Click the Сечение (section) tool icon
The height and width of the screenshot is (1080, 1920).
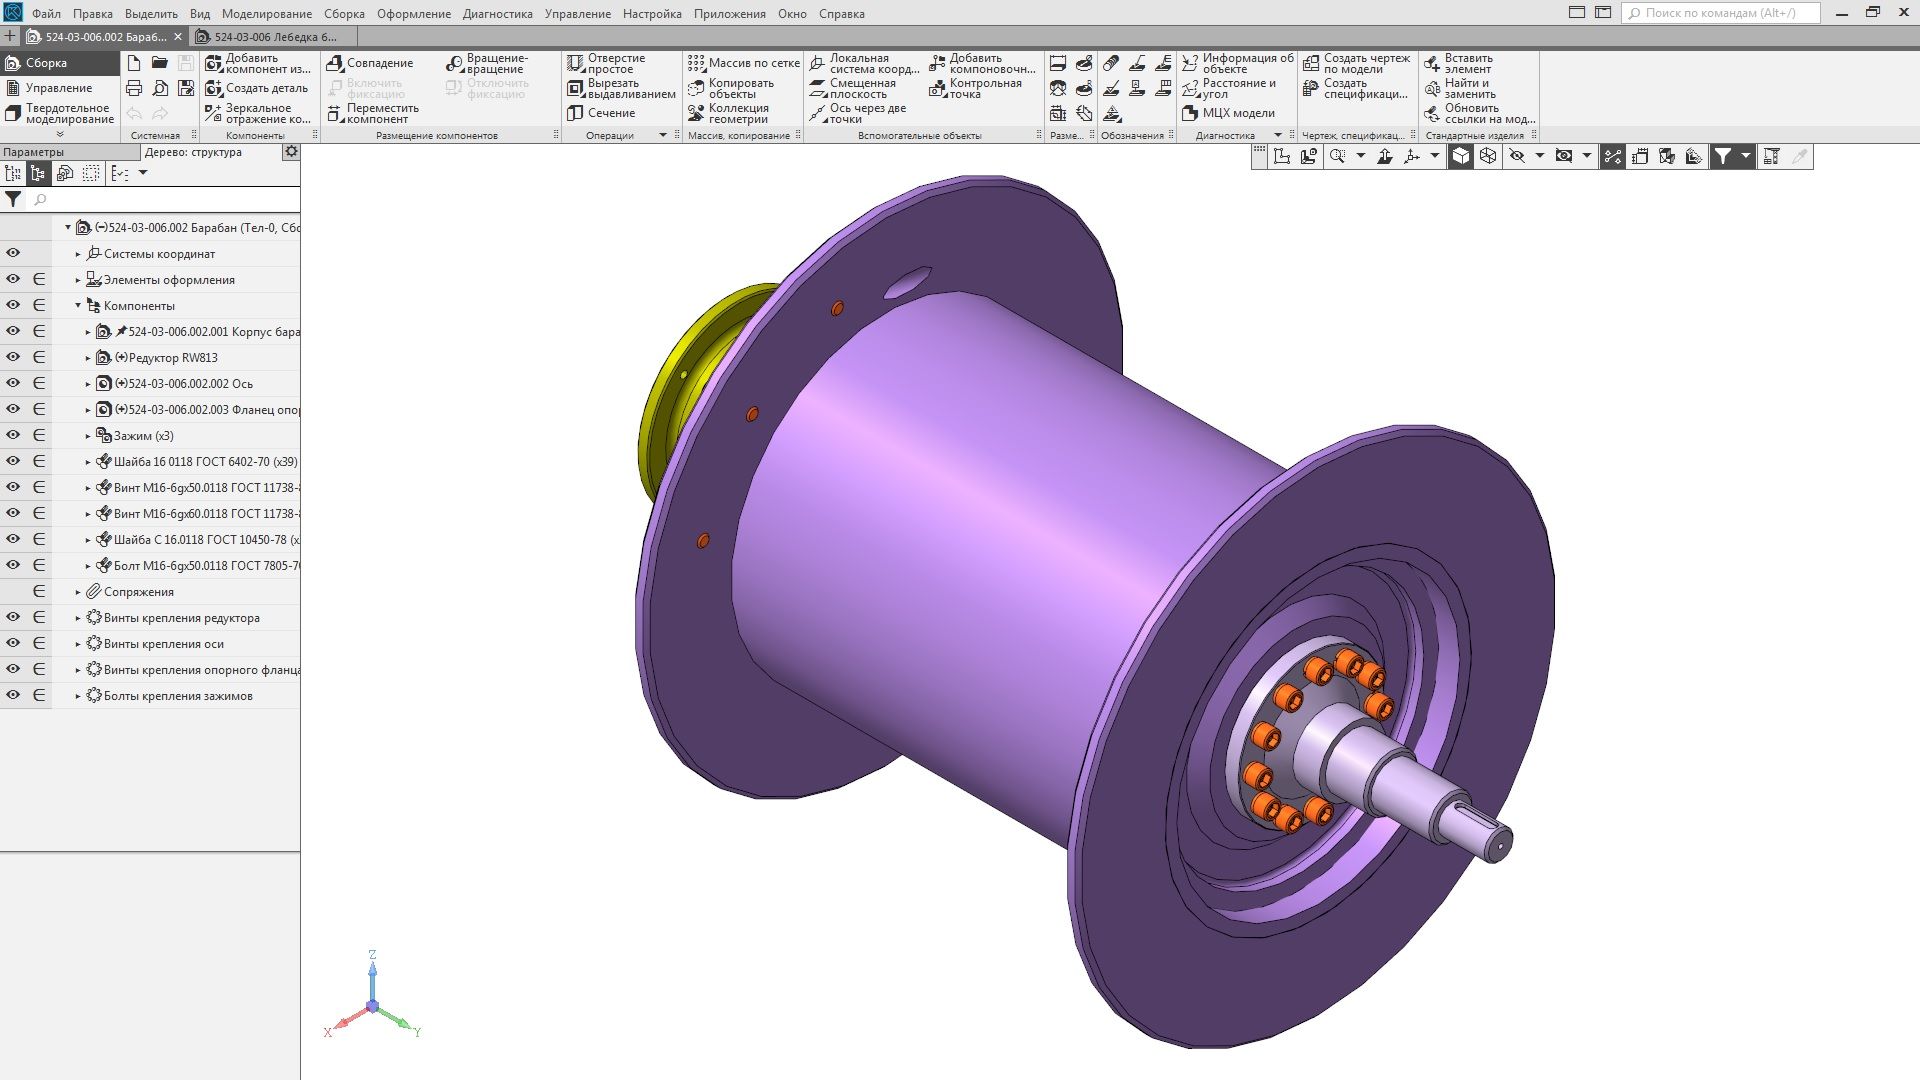tap(575, 113)
